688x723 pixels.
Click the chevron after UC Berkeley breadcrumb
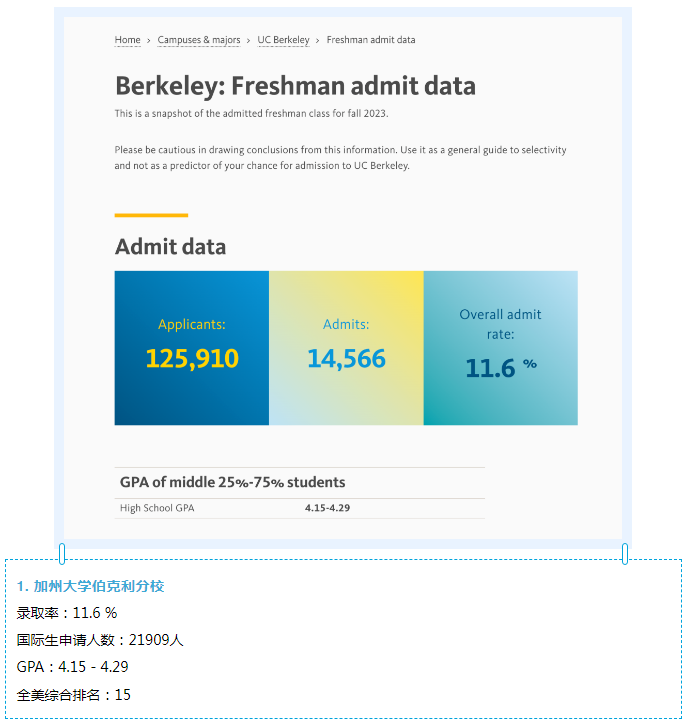tap(317, 41)
